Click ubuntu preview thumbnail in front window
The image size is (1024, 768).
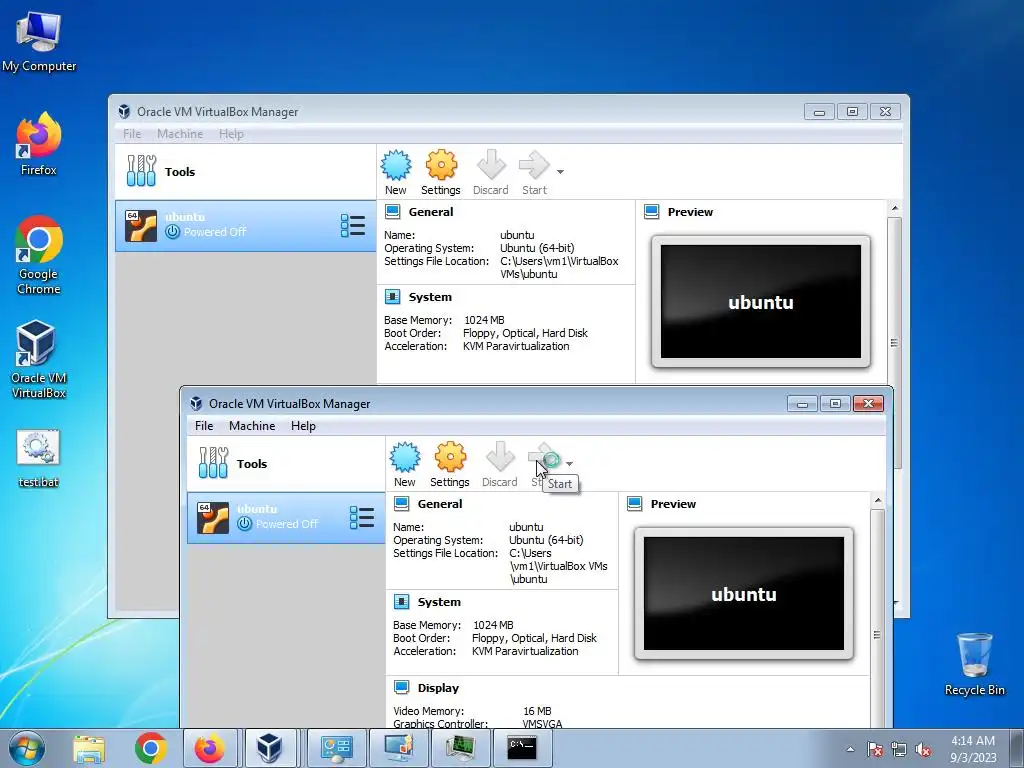744,594
